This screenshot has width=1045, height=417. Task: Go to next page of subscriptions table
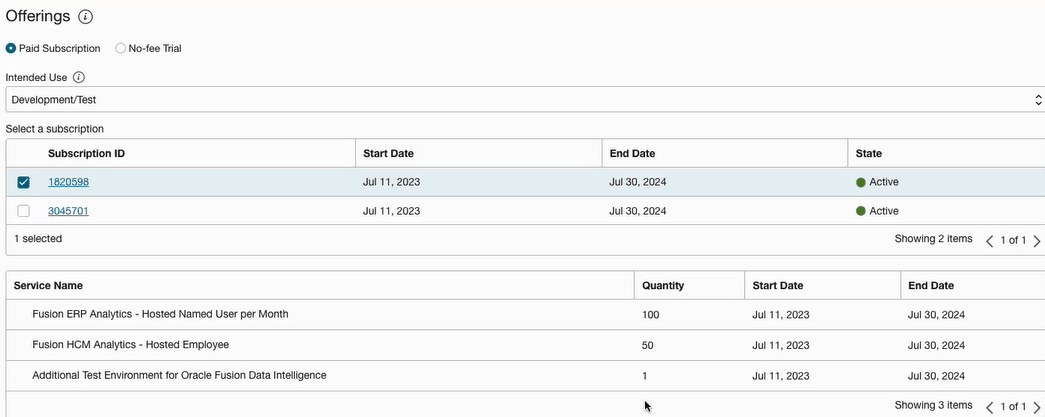pyautogui.click(x=1036, y=240)
